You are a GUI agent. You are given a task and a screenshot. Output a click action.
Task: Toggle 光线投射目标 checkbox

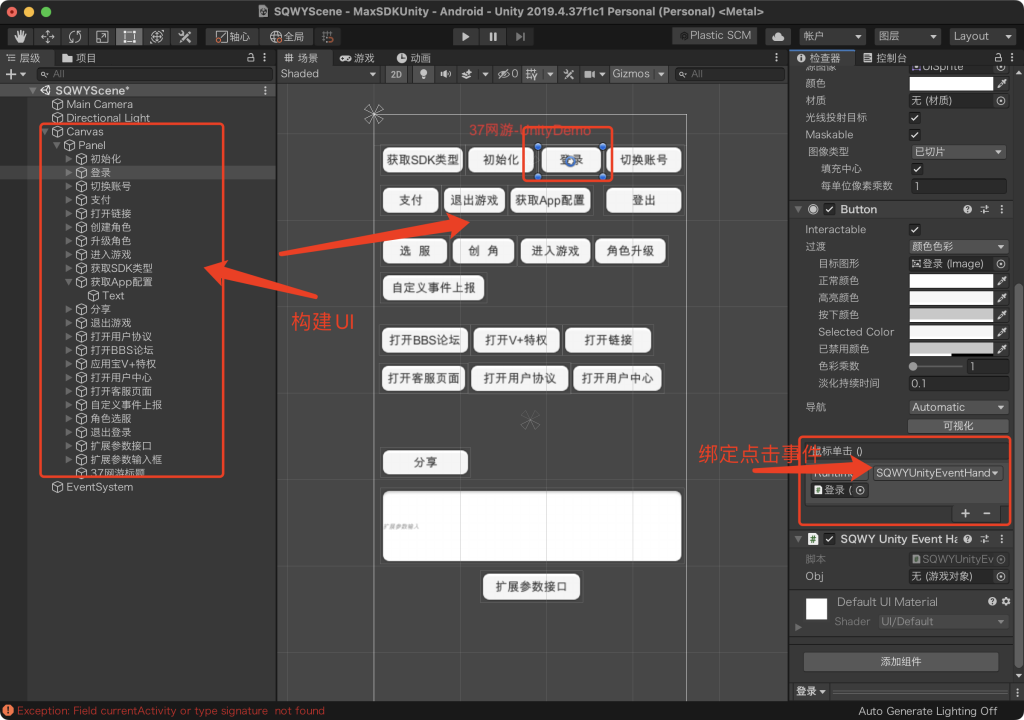coord(915,118)
